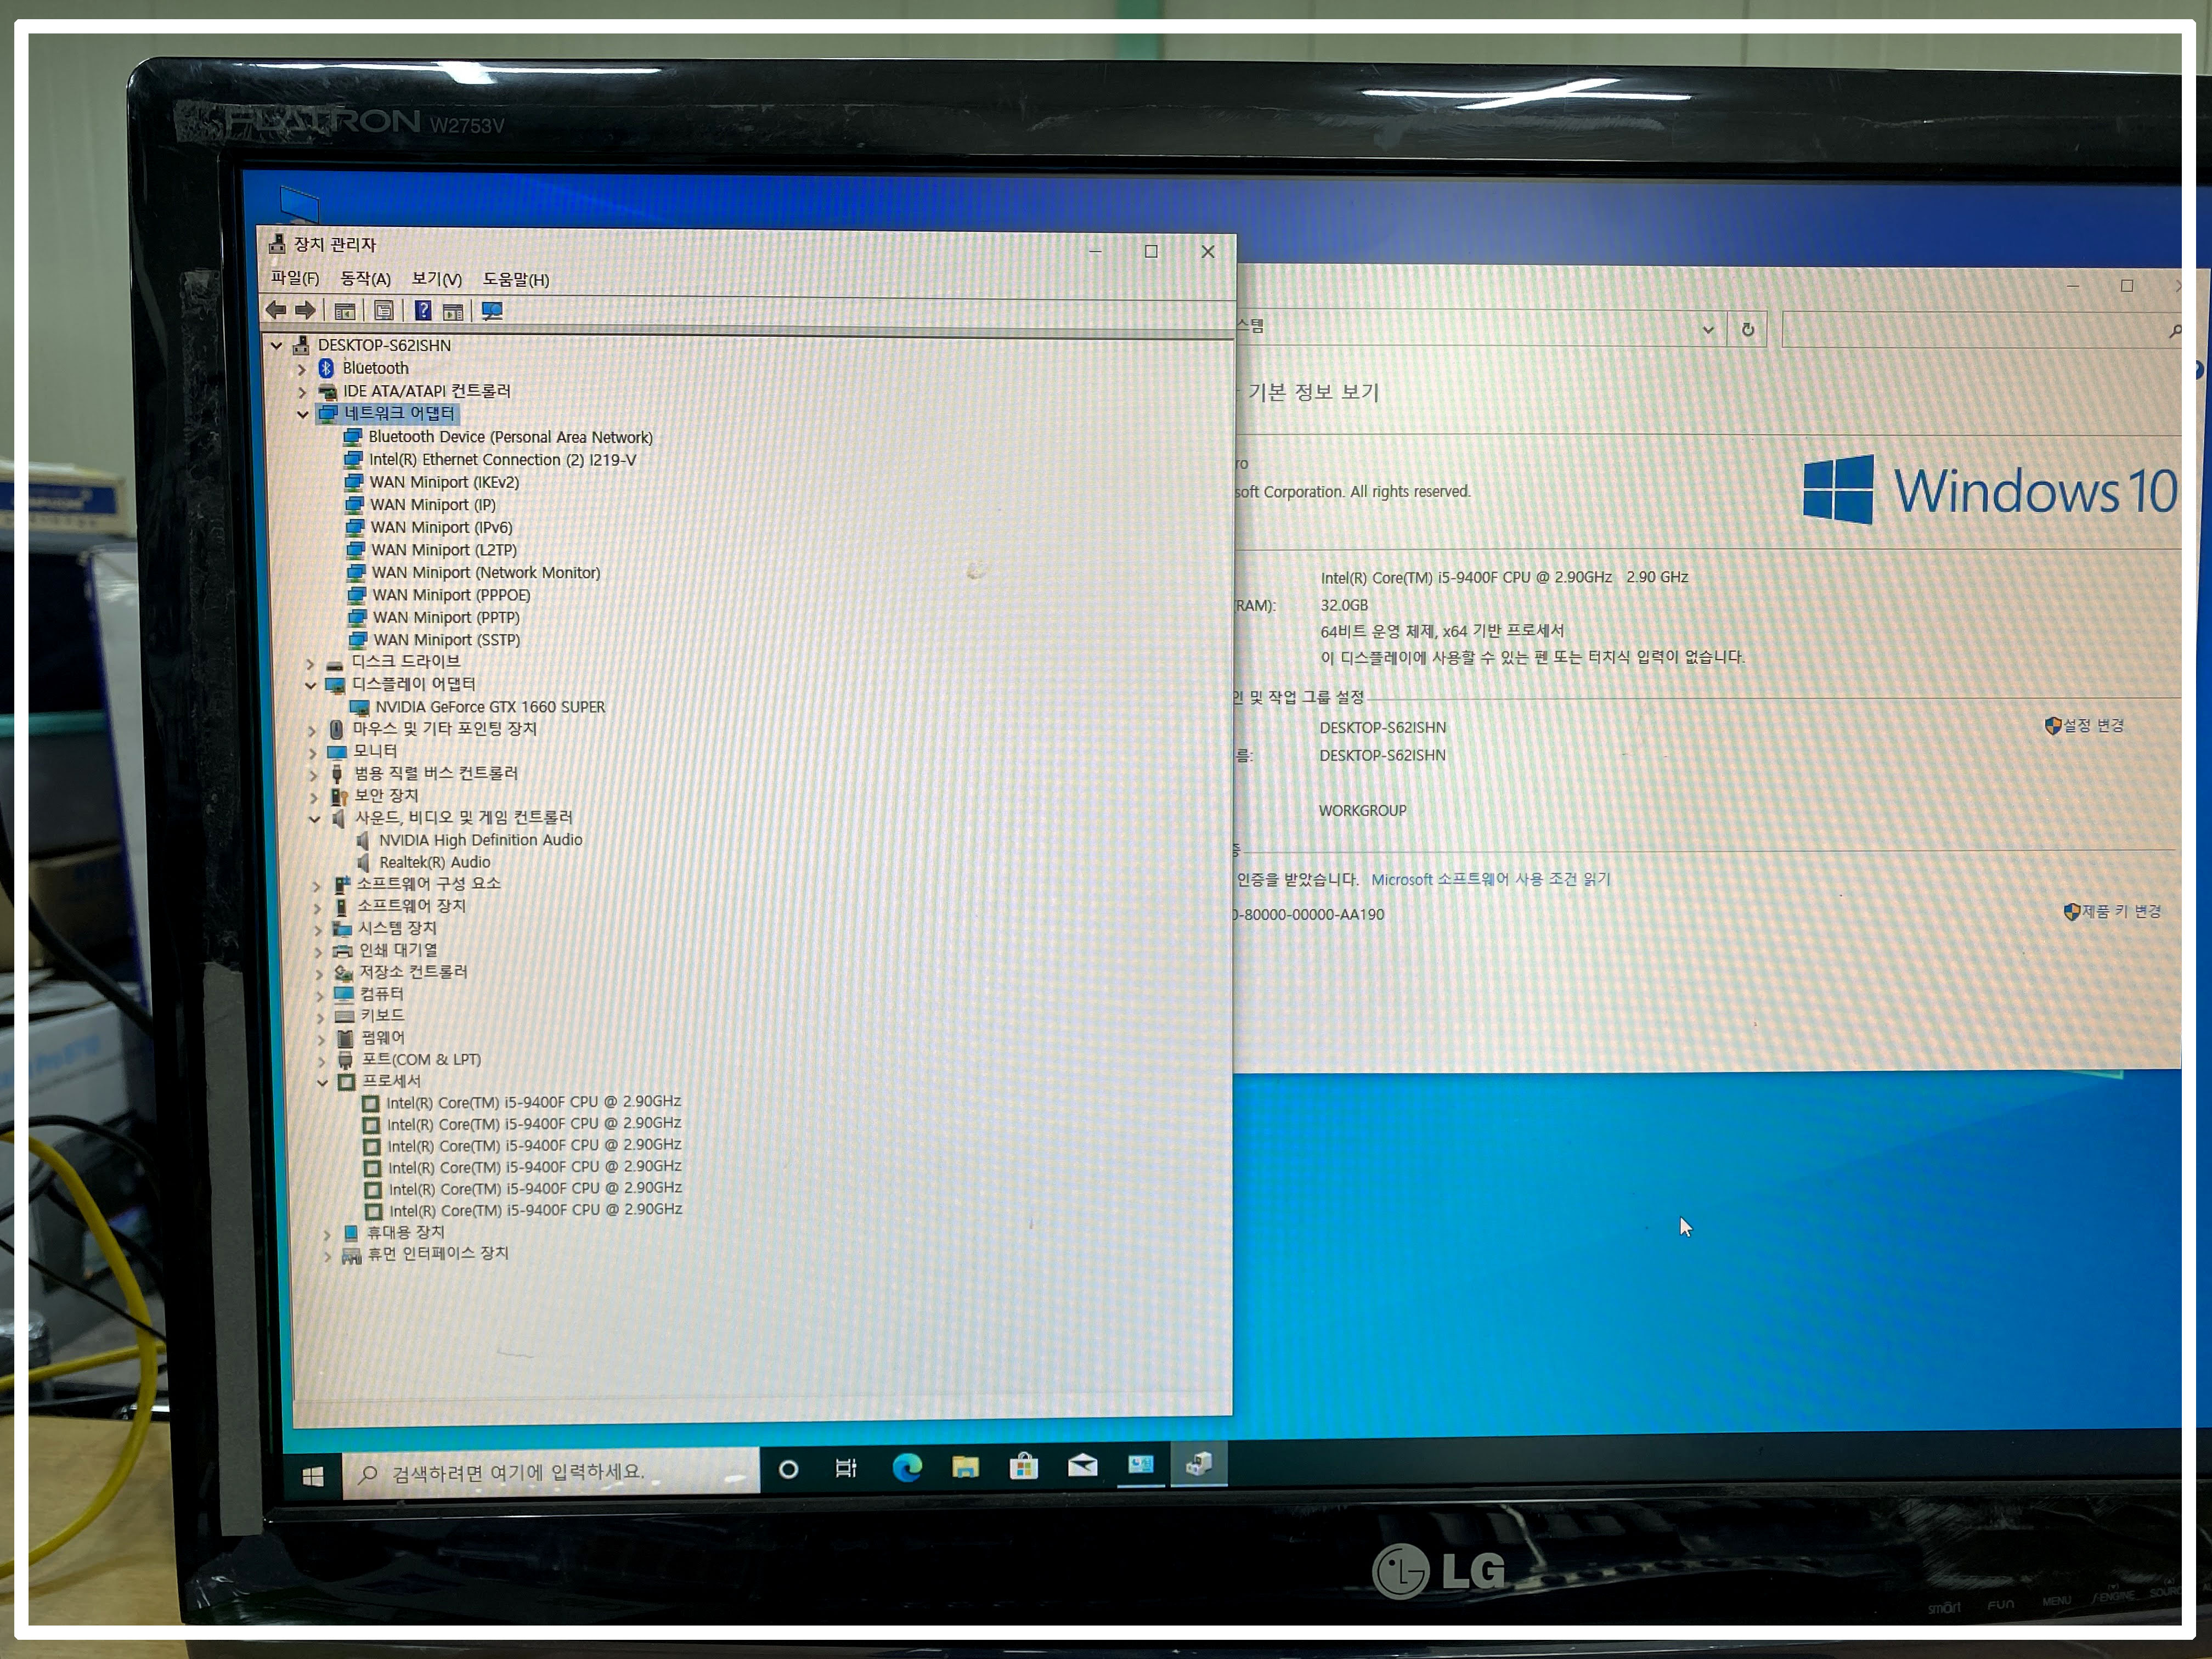Open the 보기(V) menu

(437, 279)
